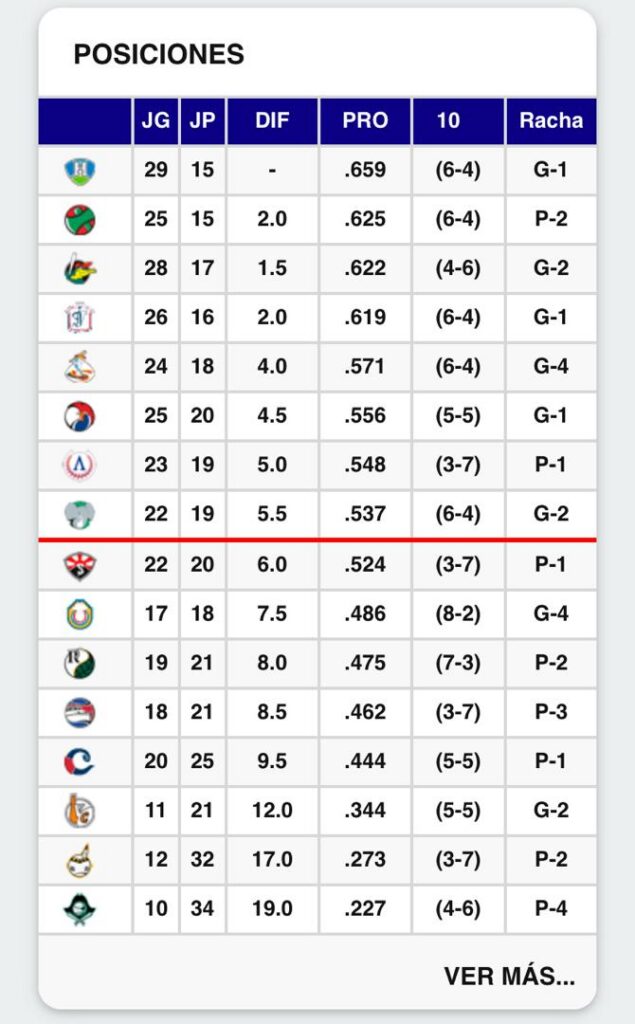Sort by the JG column header
Screen dimensions: 635x1024
point(155,121)
